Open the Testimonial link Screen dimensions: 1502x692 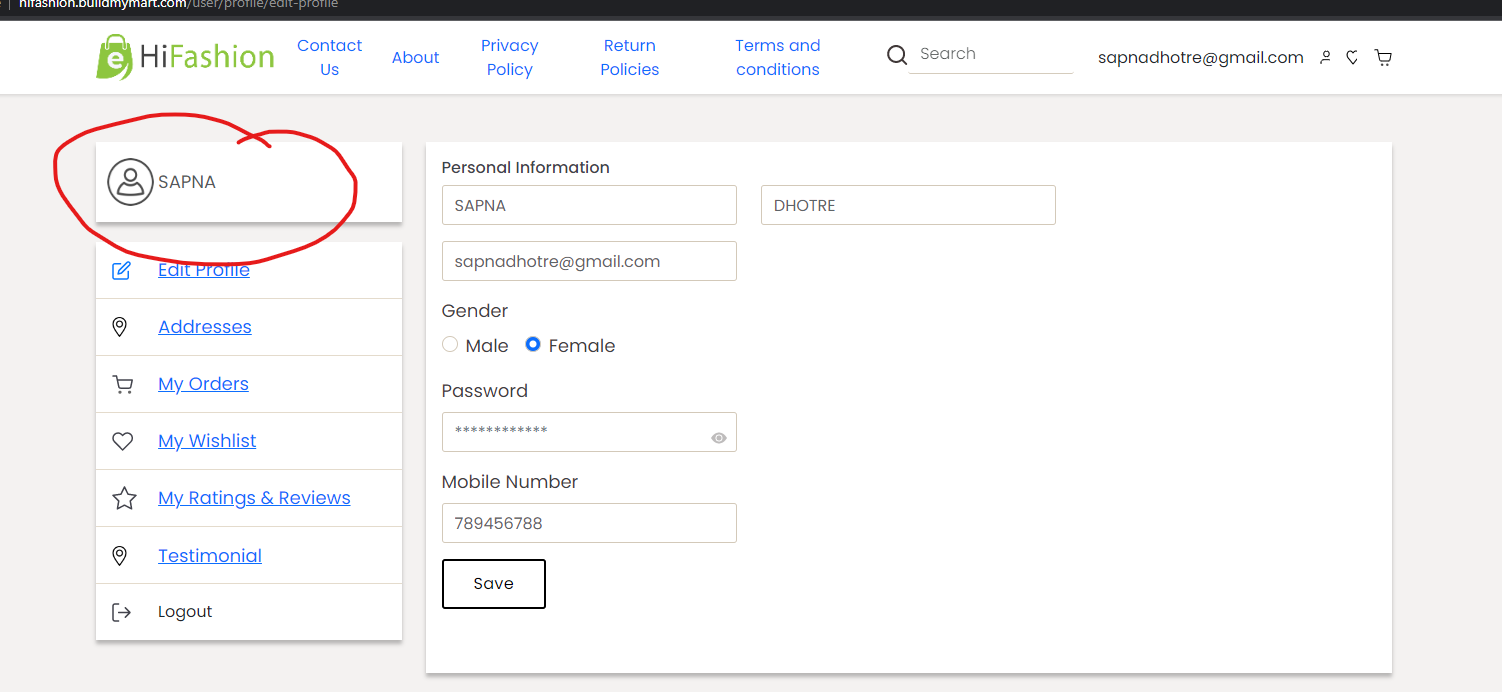coord(210,556)
